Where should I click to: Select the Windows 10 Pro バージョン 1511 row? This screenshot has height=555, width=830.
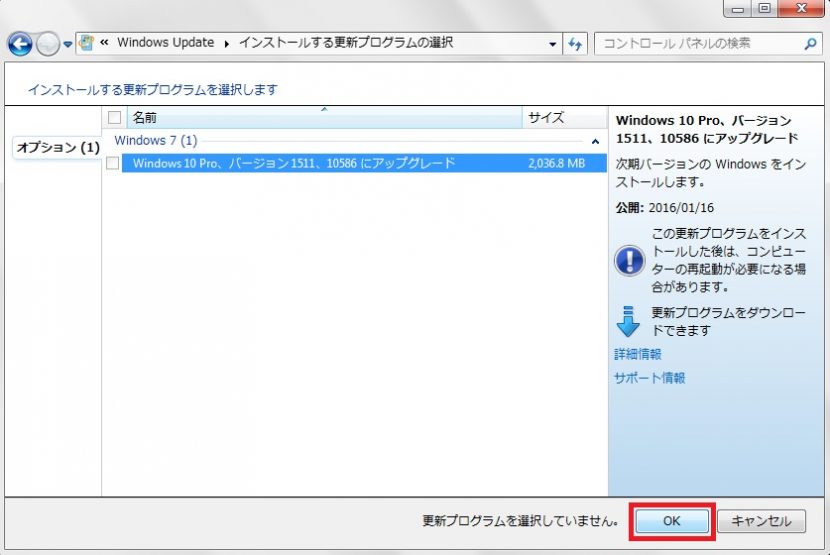click(x=364, y=163)
